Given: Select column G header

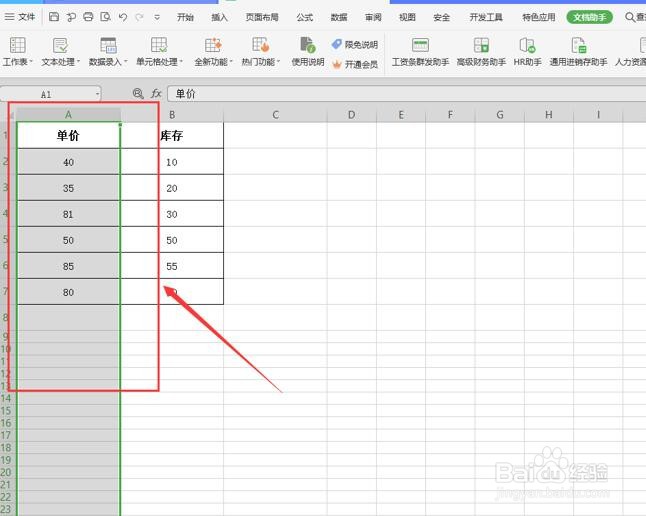Looking at the screenshot, I should (500, 115).
